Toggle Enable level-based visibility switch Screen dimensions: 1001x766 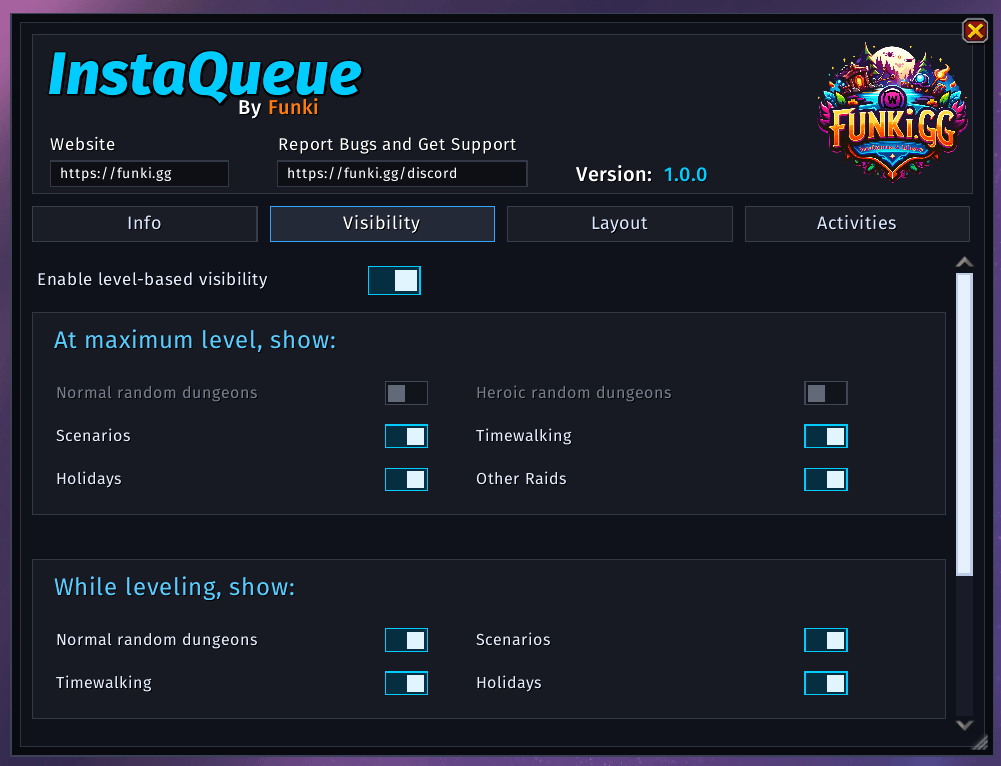tap(395, 280)
